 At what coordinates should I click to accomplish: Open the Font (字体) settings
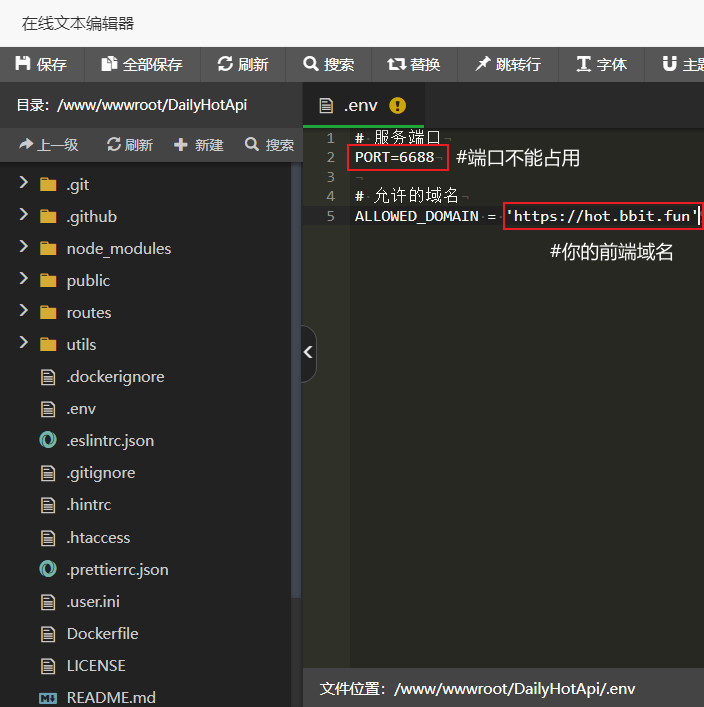pyautogui.click(x=601, y=64)
